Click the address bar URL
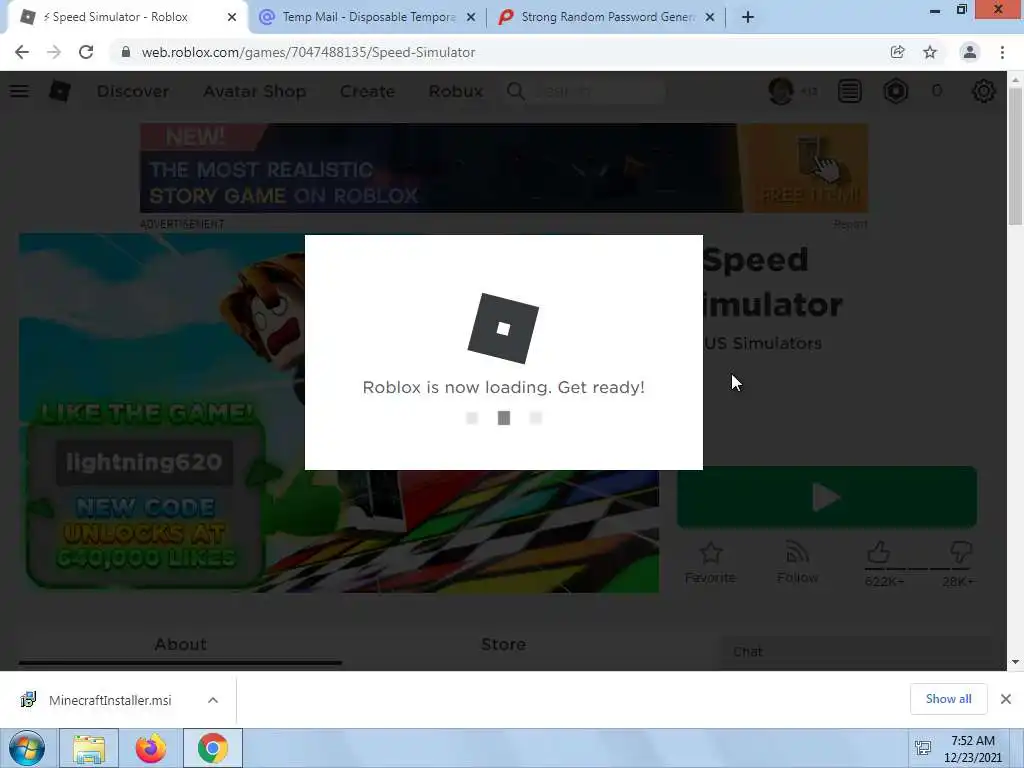 308,52
